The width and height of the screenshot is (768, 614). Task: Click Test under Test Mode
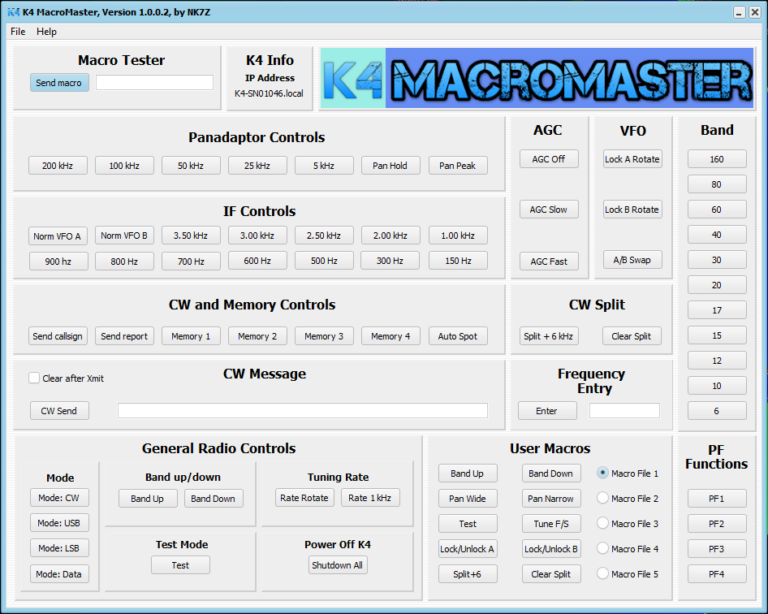tap(180, 565)
